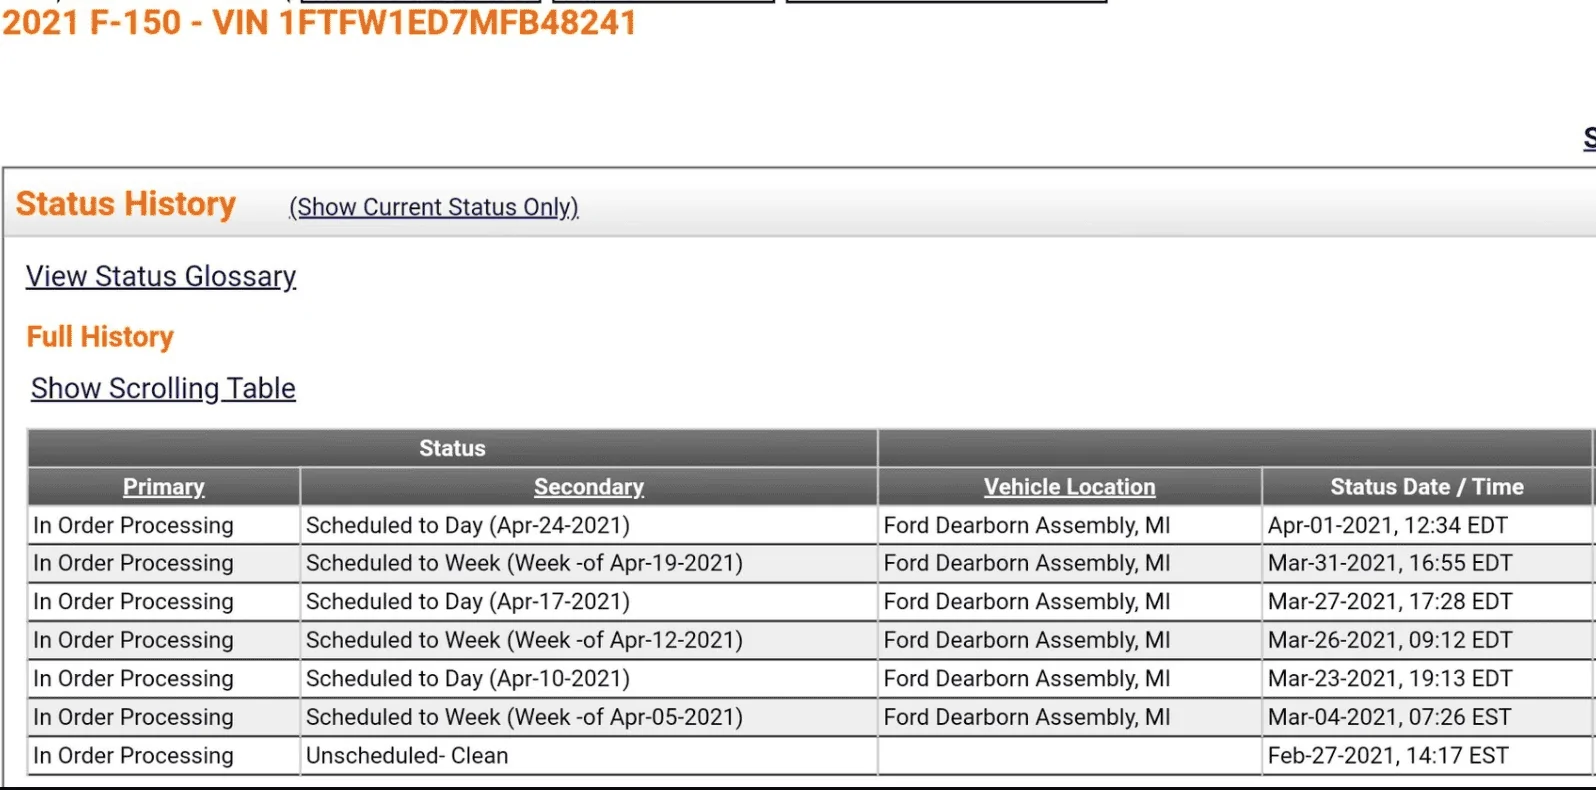Open the View Status Glossary page
The height and width of the screenshot is (790, 1596).
160,276
